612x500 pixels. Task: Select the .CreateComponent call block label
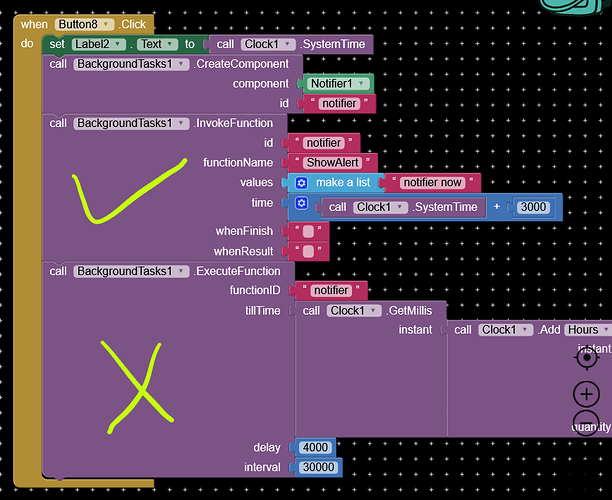coord(242,64)
